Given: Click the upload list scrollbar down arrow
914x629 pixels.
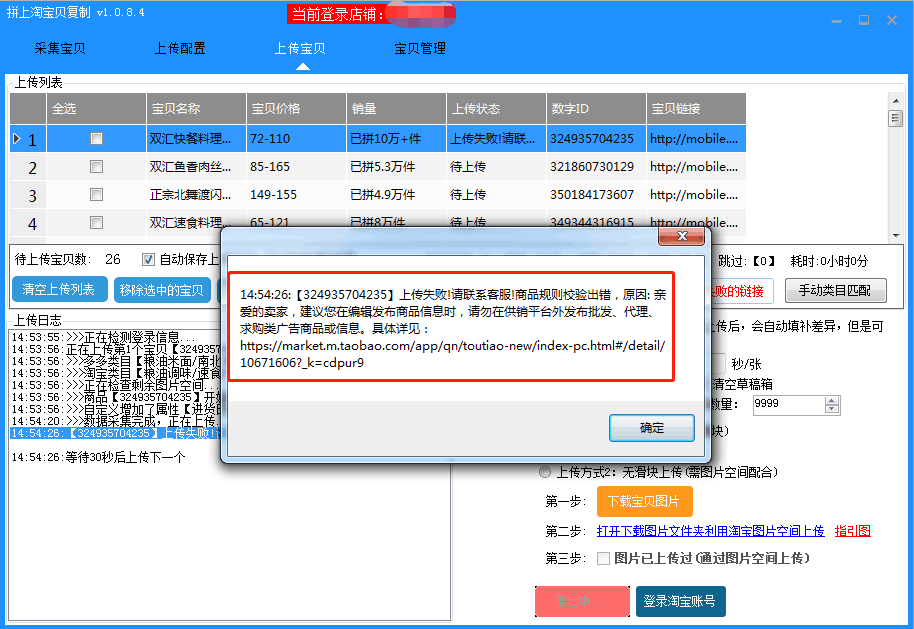Looking at the screenshot, I should point(895,236).
